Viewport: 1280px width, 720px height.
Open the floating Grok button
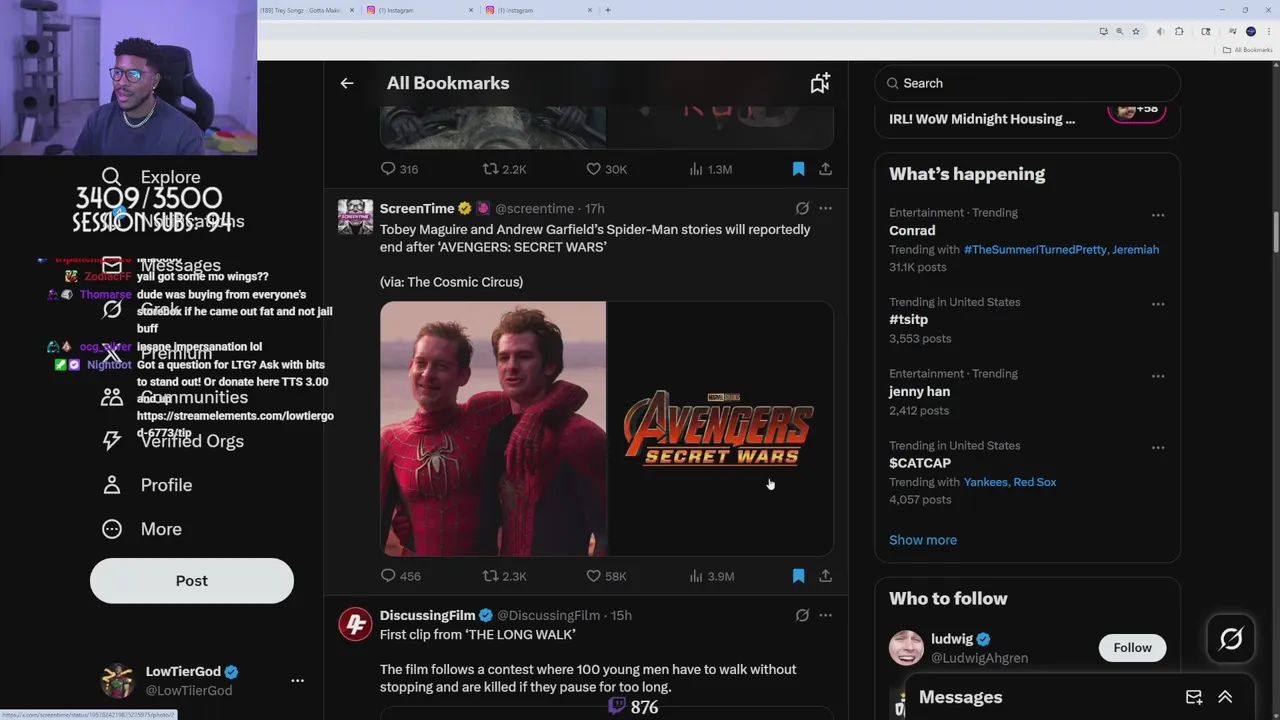point(1231,639)
